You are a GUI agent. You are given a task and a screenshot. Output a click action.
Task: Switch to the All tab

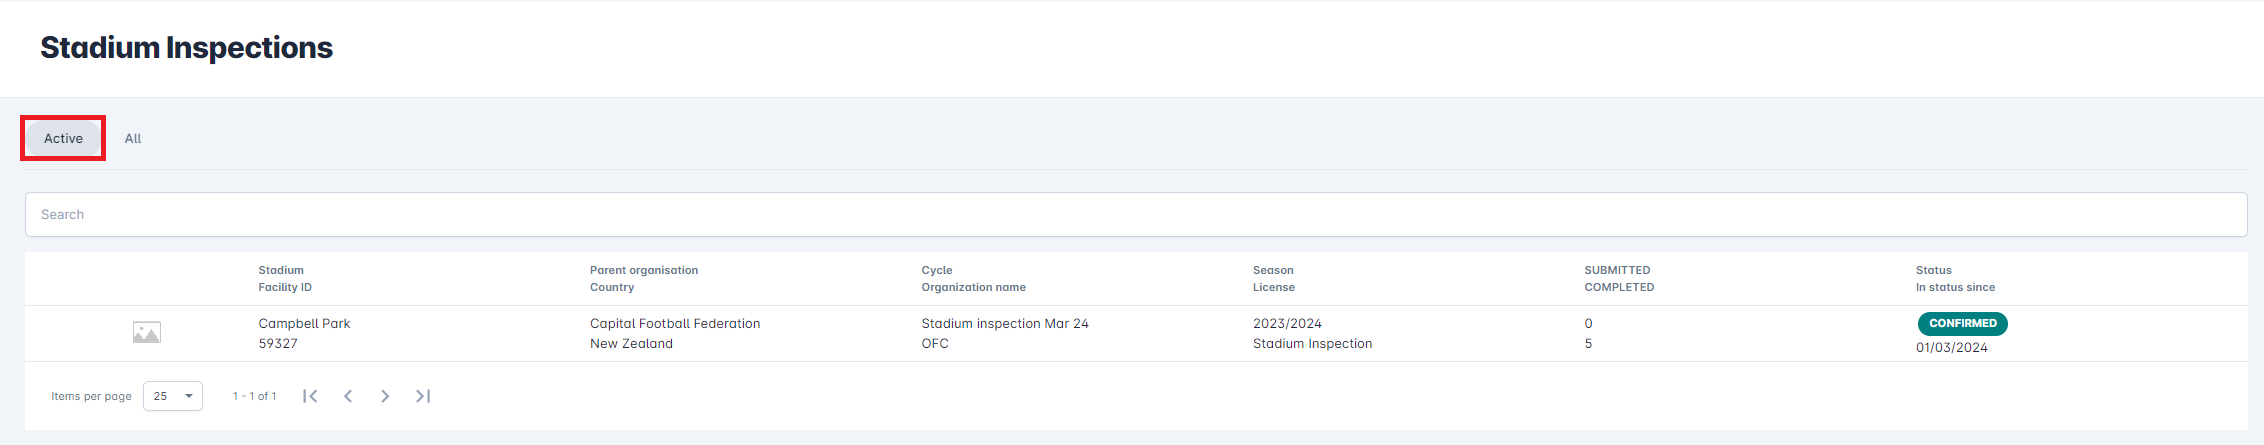133,139
